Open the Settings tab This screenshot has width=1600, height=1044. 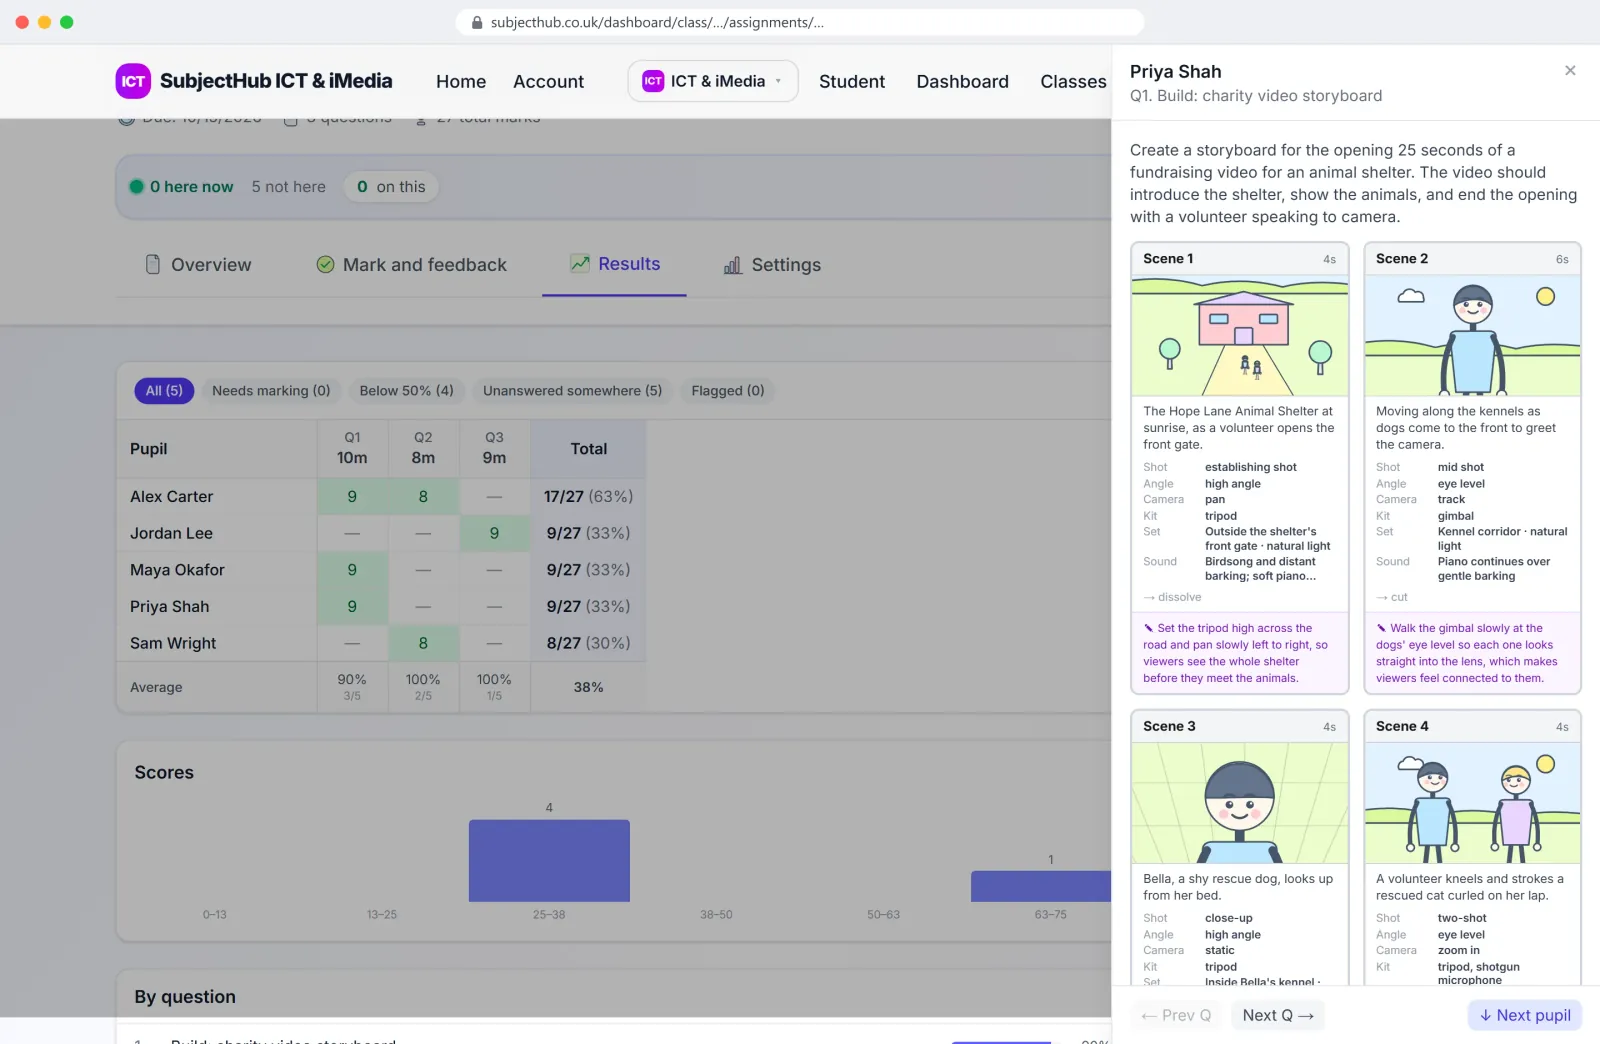[x=771, y=265]
